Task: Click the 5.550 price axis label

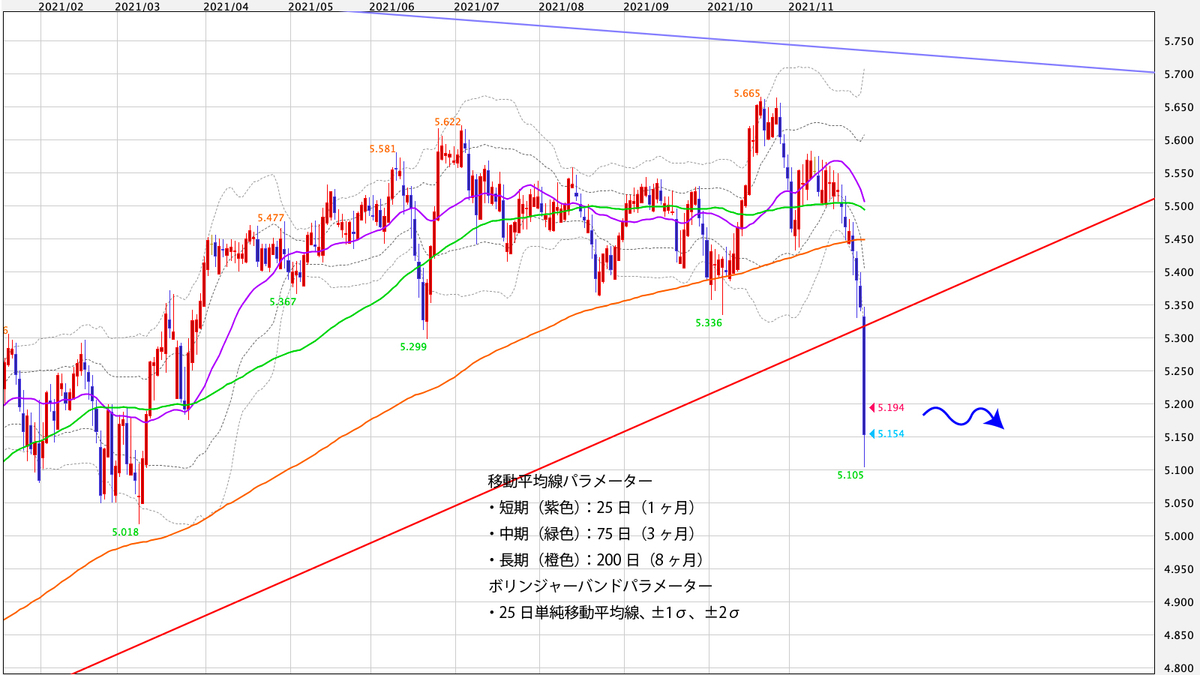Action: coord(1179,173)
